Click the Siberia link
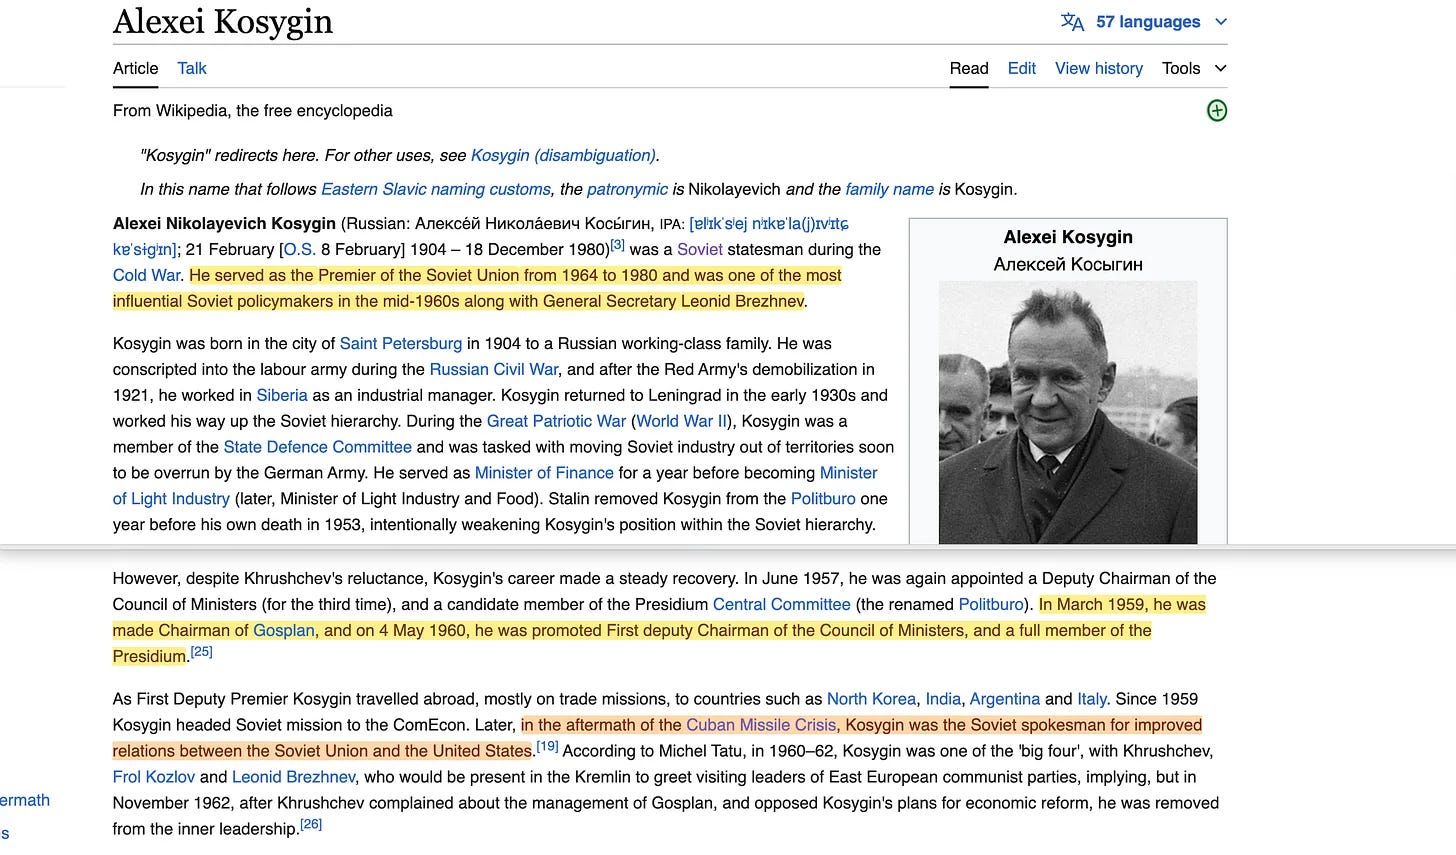Screen dimensions: 1456x855 [x=282, y=395]
